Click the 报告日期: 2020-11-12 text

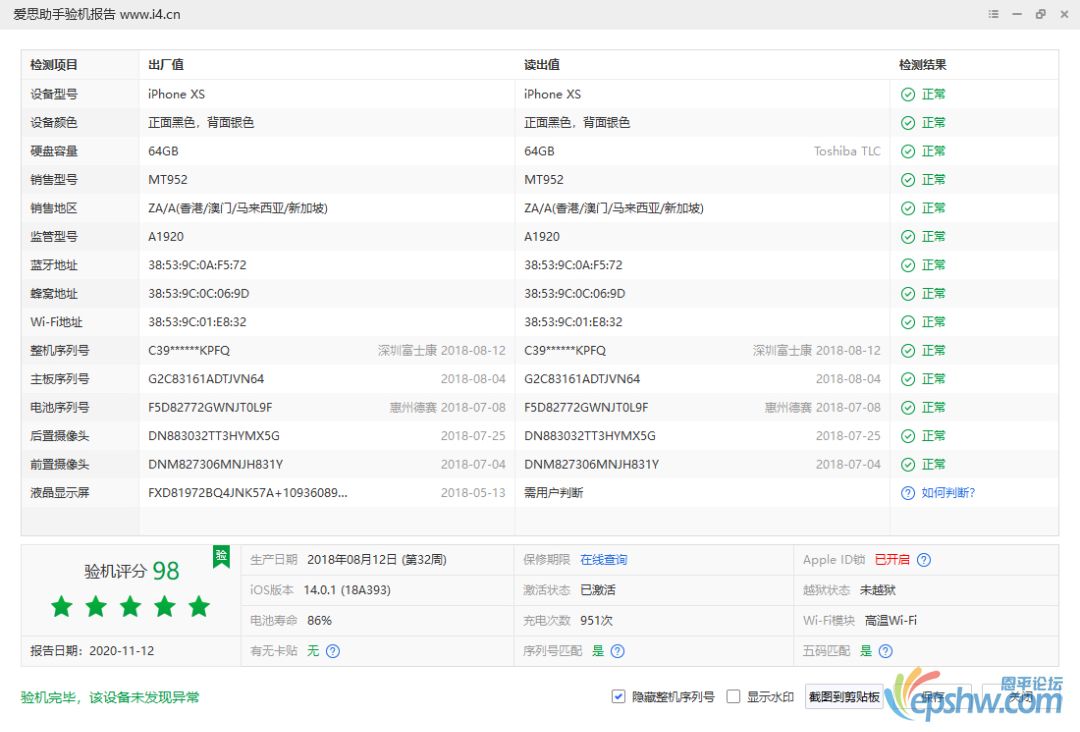(x=92, y=651)
